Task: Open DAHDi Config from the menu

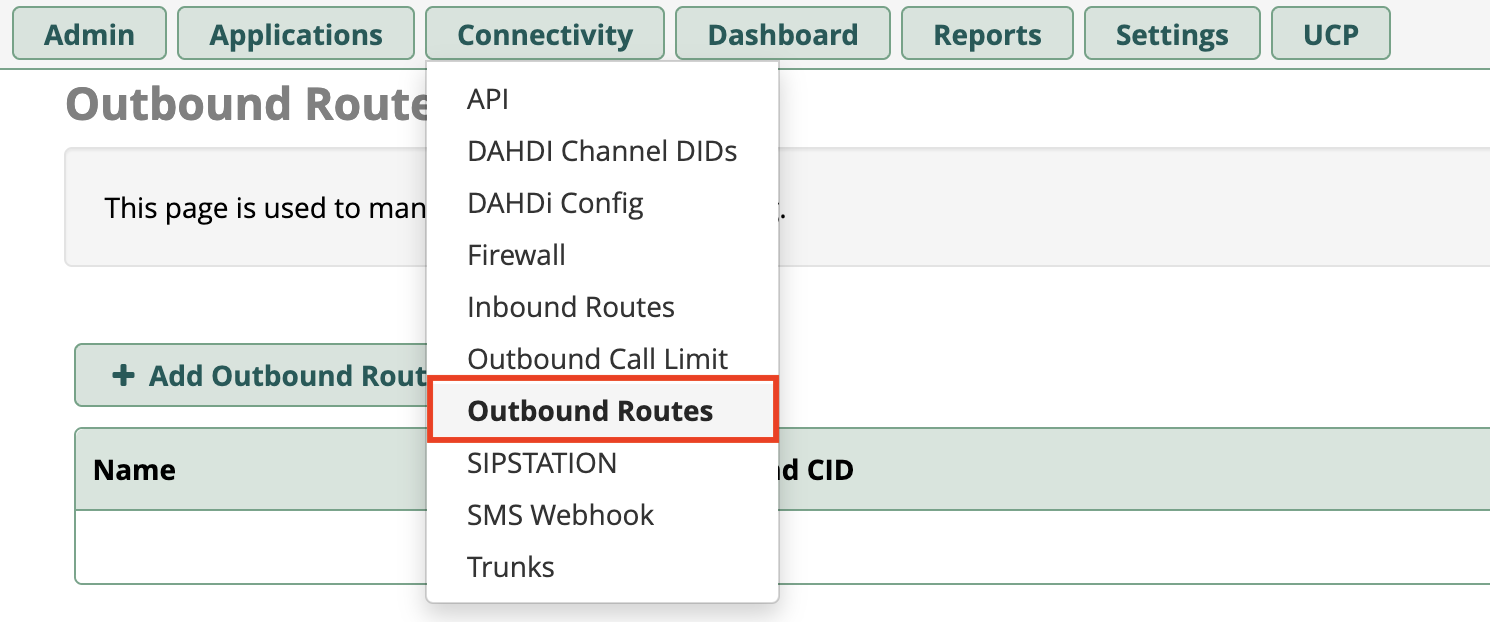Action: 555,203
